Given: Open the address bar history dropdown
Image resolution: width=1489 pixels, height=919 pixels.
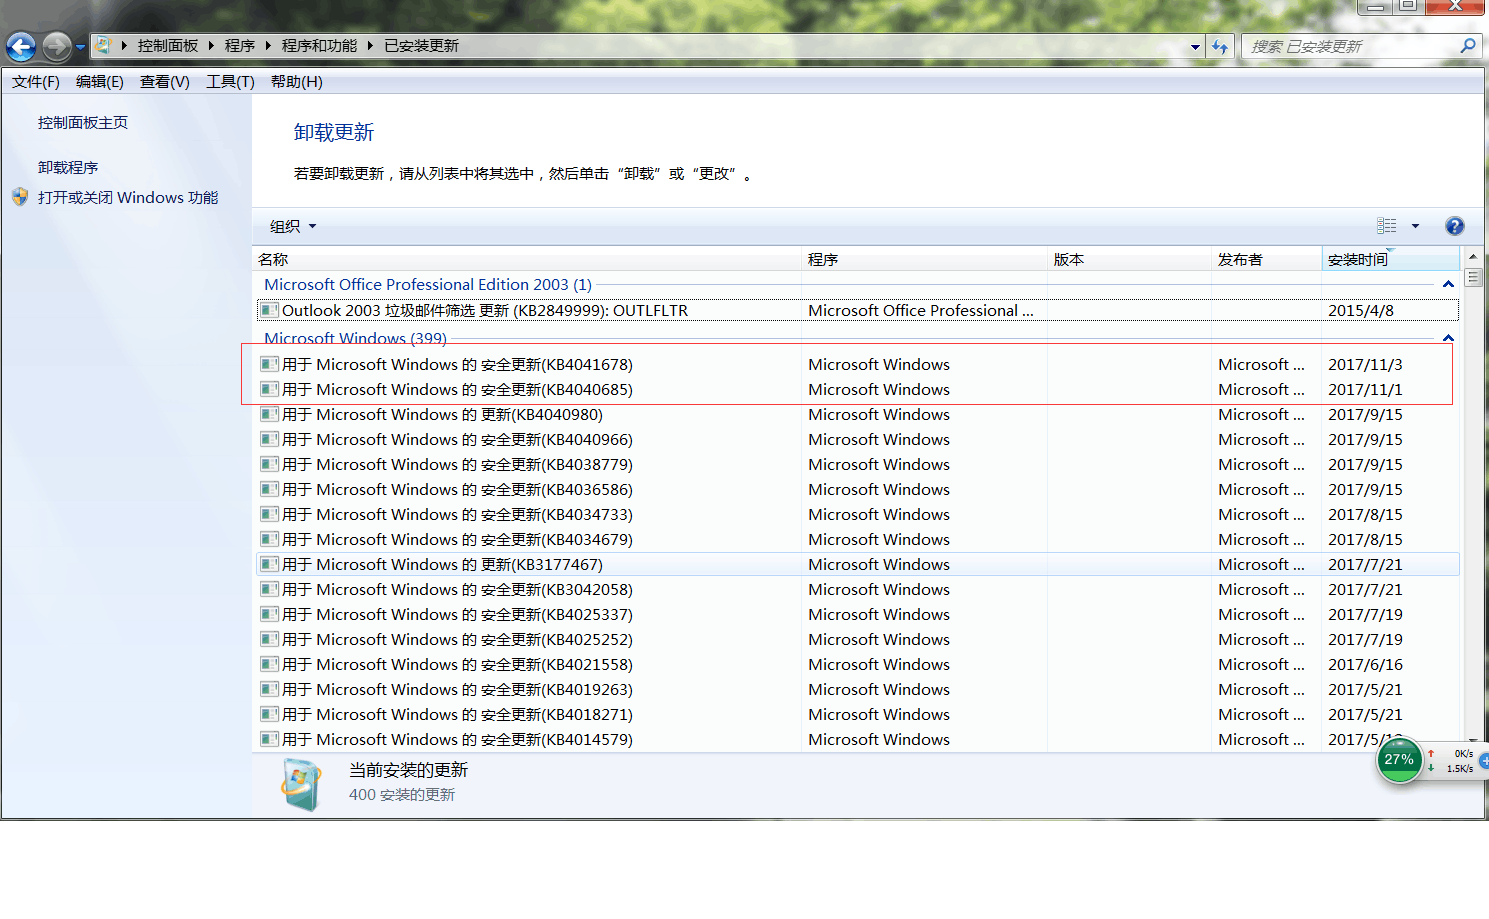Looking at the screenshot, I should [x=1195, y=47].
